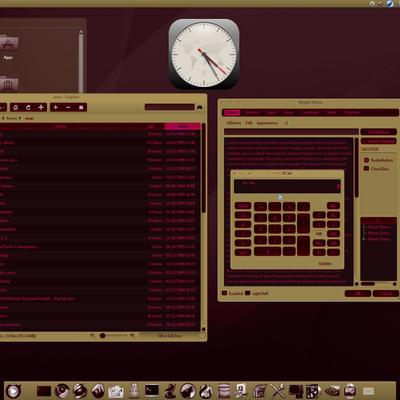Image resolution: width=400 pixels, height=400 pixels.
Task: Go to Home folder in Dolphin toolbar
Action: pos(16,107)
